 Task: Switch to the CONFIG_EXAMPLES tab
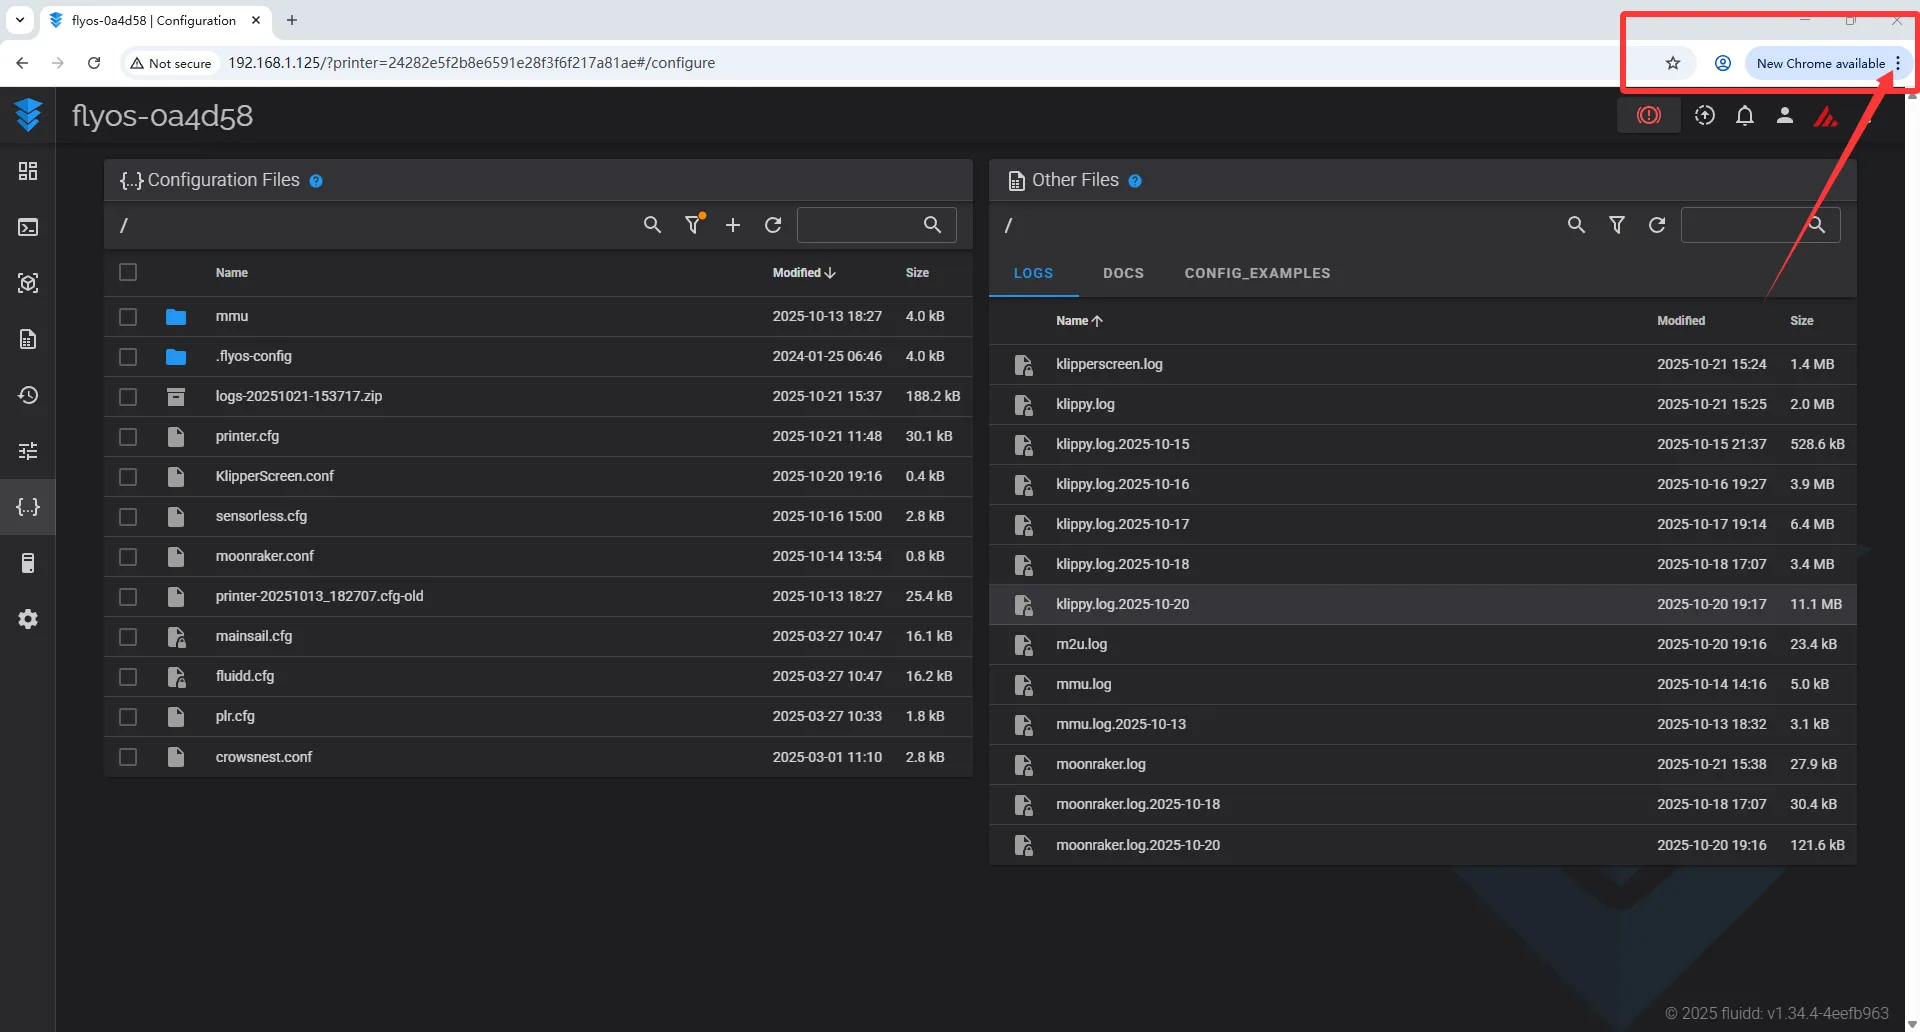pyautogui.click(x=1257, y=273)
